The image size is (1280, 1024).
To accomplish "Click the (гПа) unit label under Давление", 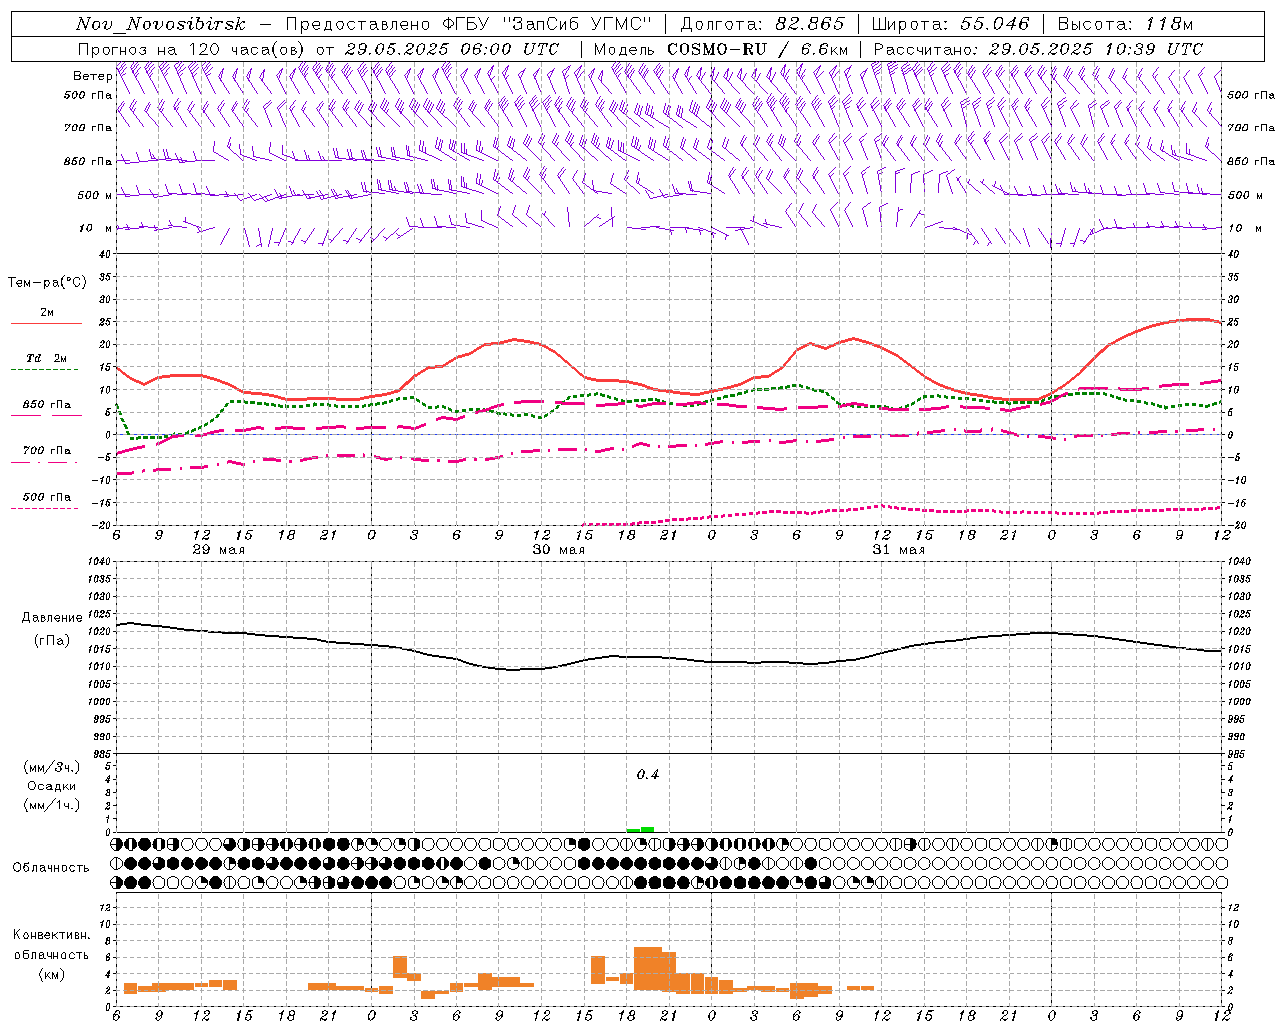I will point(52,640).
